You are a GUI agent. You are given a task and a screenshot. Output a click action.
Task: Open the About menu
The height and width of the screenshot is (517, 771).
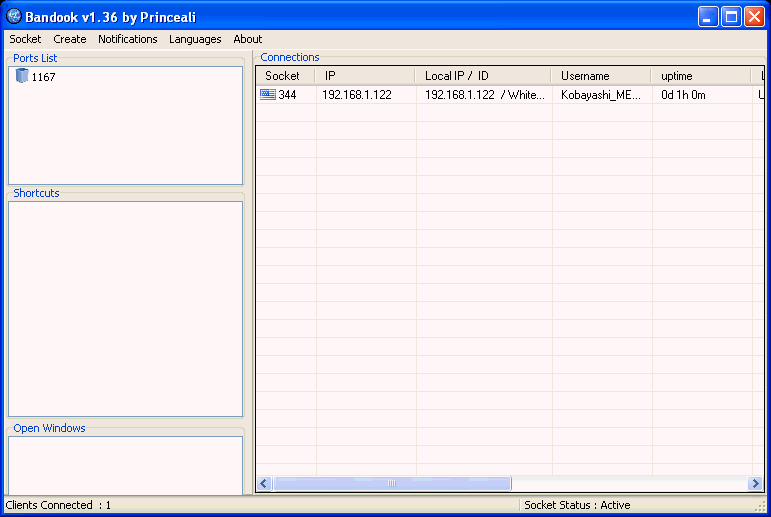247,39
